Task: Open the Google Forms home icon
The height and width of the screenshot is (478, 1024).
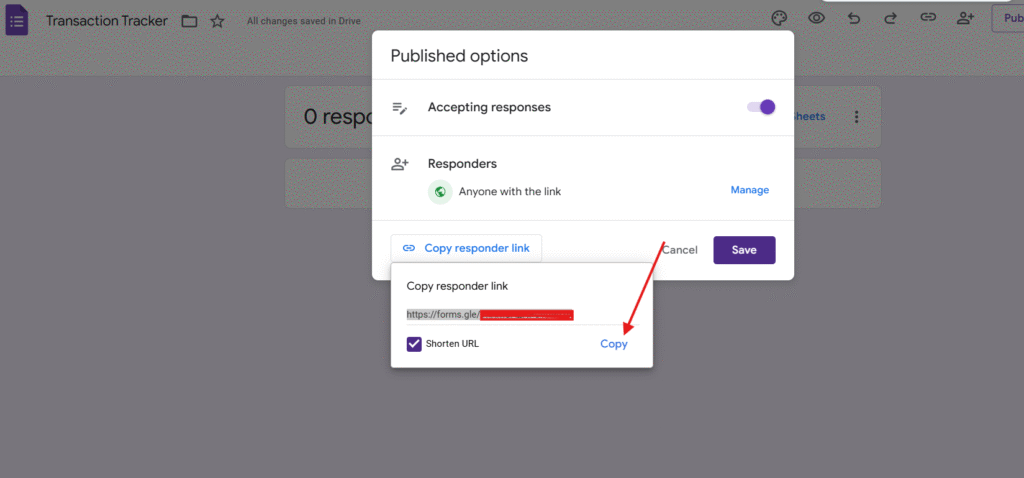Action: (17, 20)
